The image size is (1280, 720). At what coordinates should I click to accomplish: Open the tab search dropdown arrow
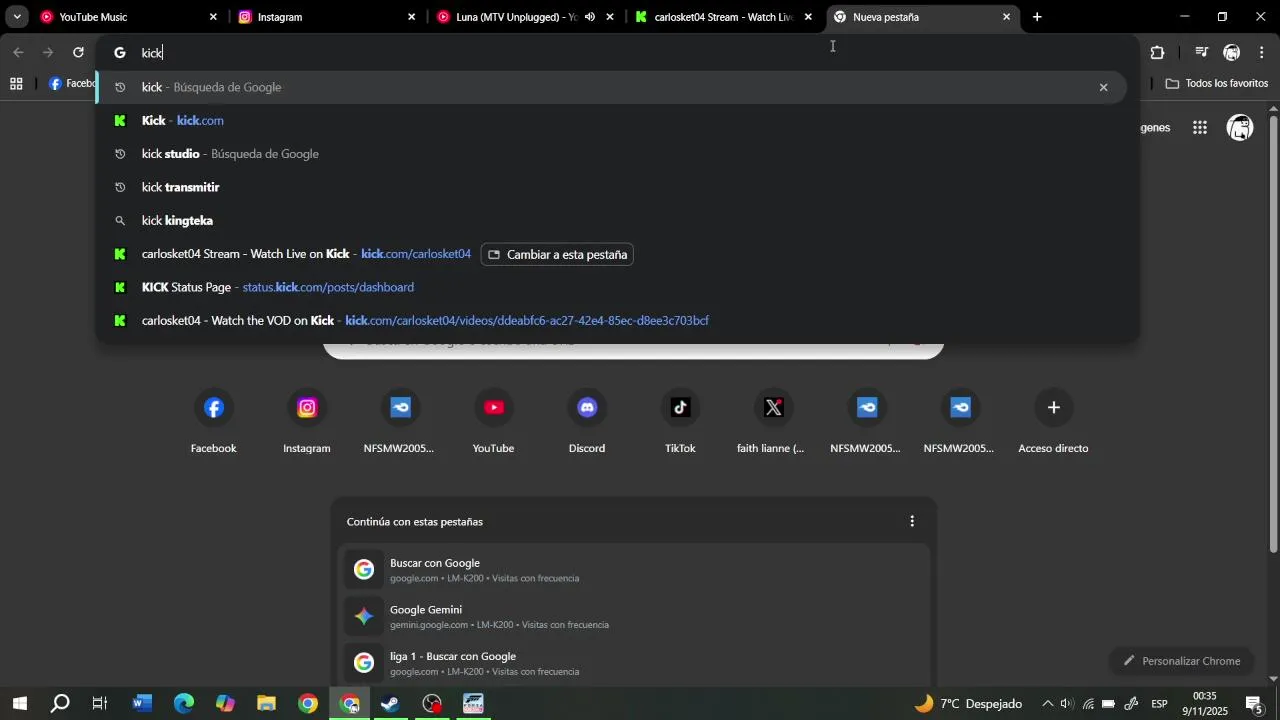(x=17, y=17)
